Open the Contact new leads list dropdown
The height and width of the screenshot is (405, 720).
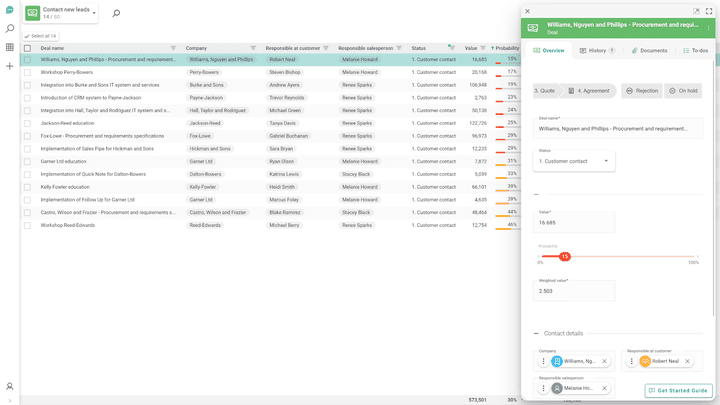(x=94, y=14)
